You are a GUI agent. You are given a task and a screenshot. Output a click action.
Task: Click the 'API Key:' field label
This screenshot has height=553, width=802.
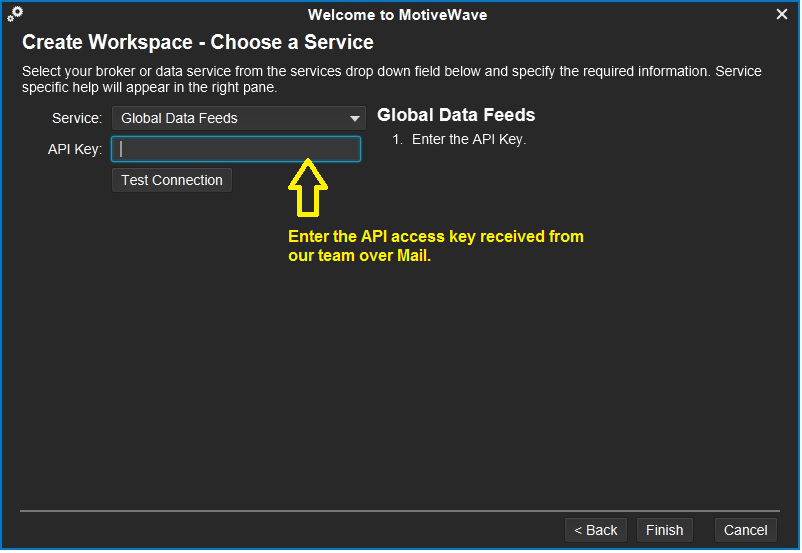click(x=75, y=149)
